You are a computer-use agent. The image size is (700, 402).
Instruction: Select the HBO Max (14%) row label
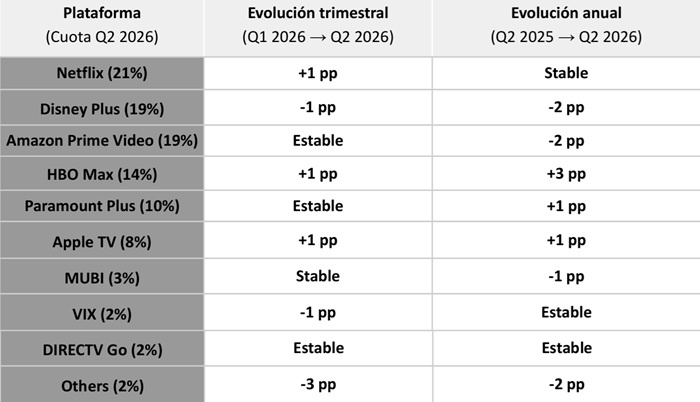click(x=102, y=173)
